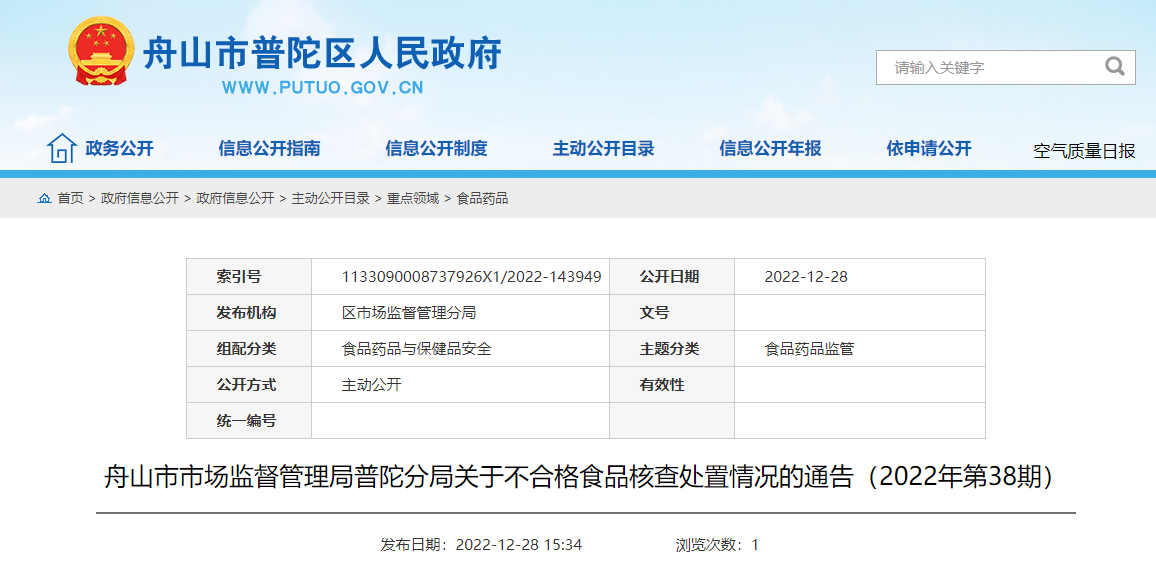Click the 主动公开目录 breadcrumb link

click(x=330, y=198)
